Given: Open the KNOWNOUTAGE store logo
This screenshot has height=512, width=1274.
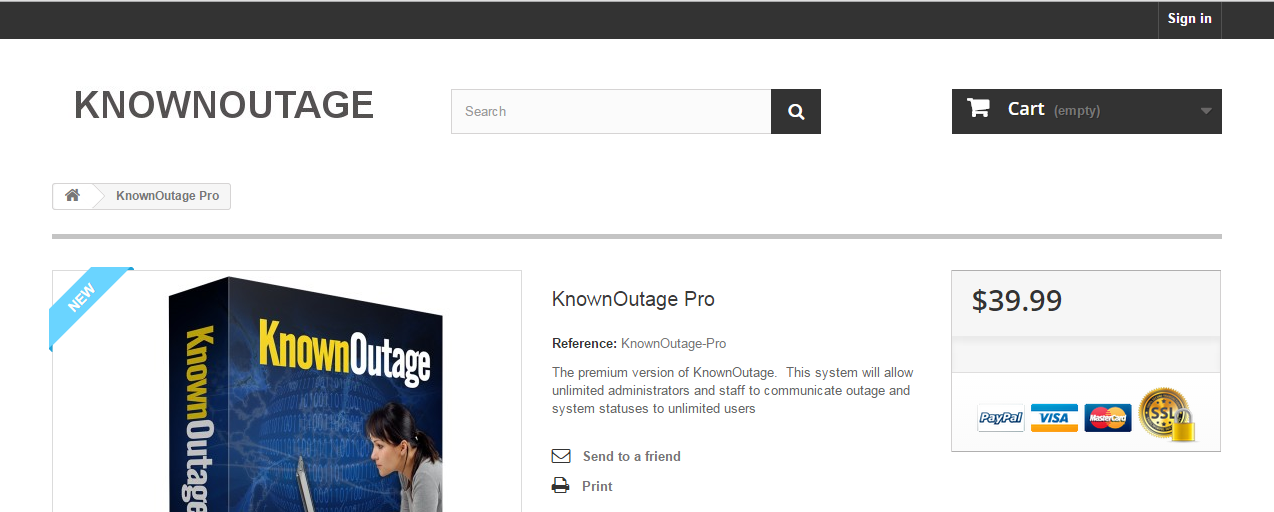Looking at the screenshot, I should pyautogui.click(x=224, y=105).
